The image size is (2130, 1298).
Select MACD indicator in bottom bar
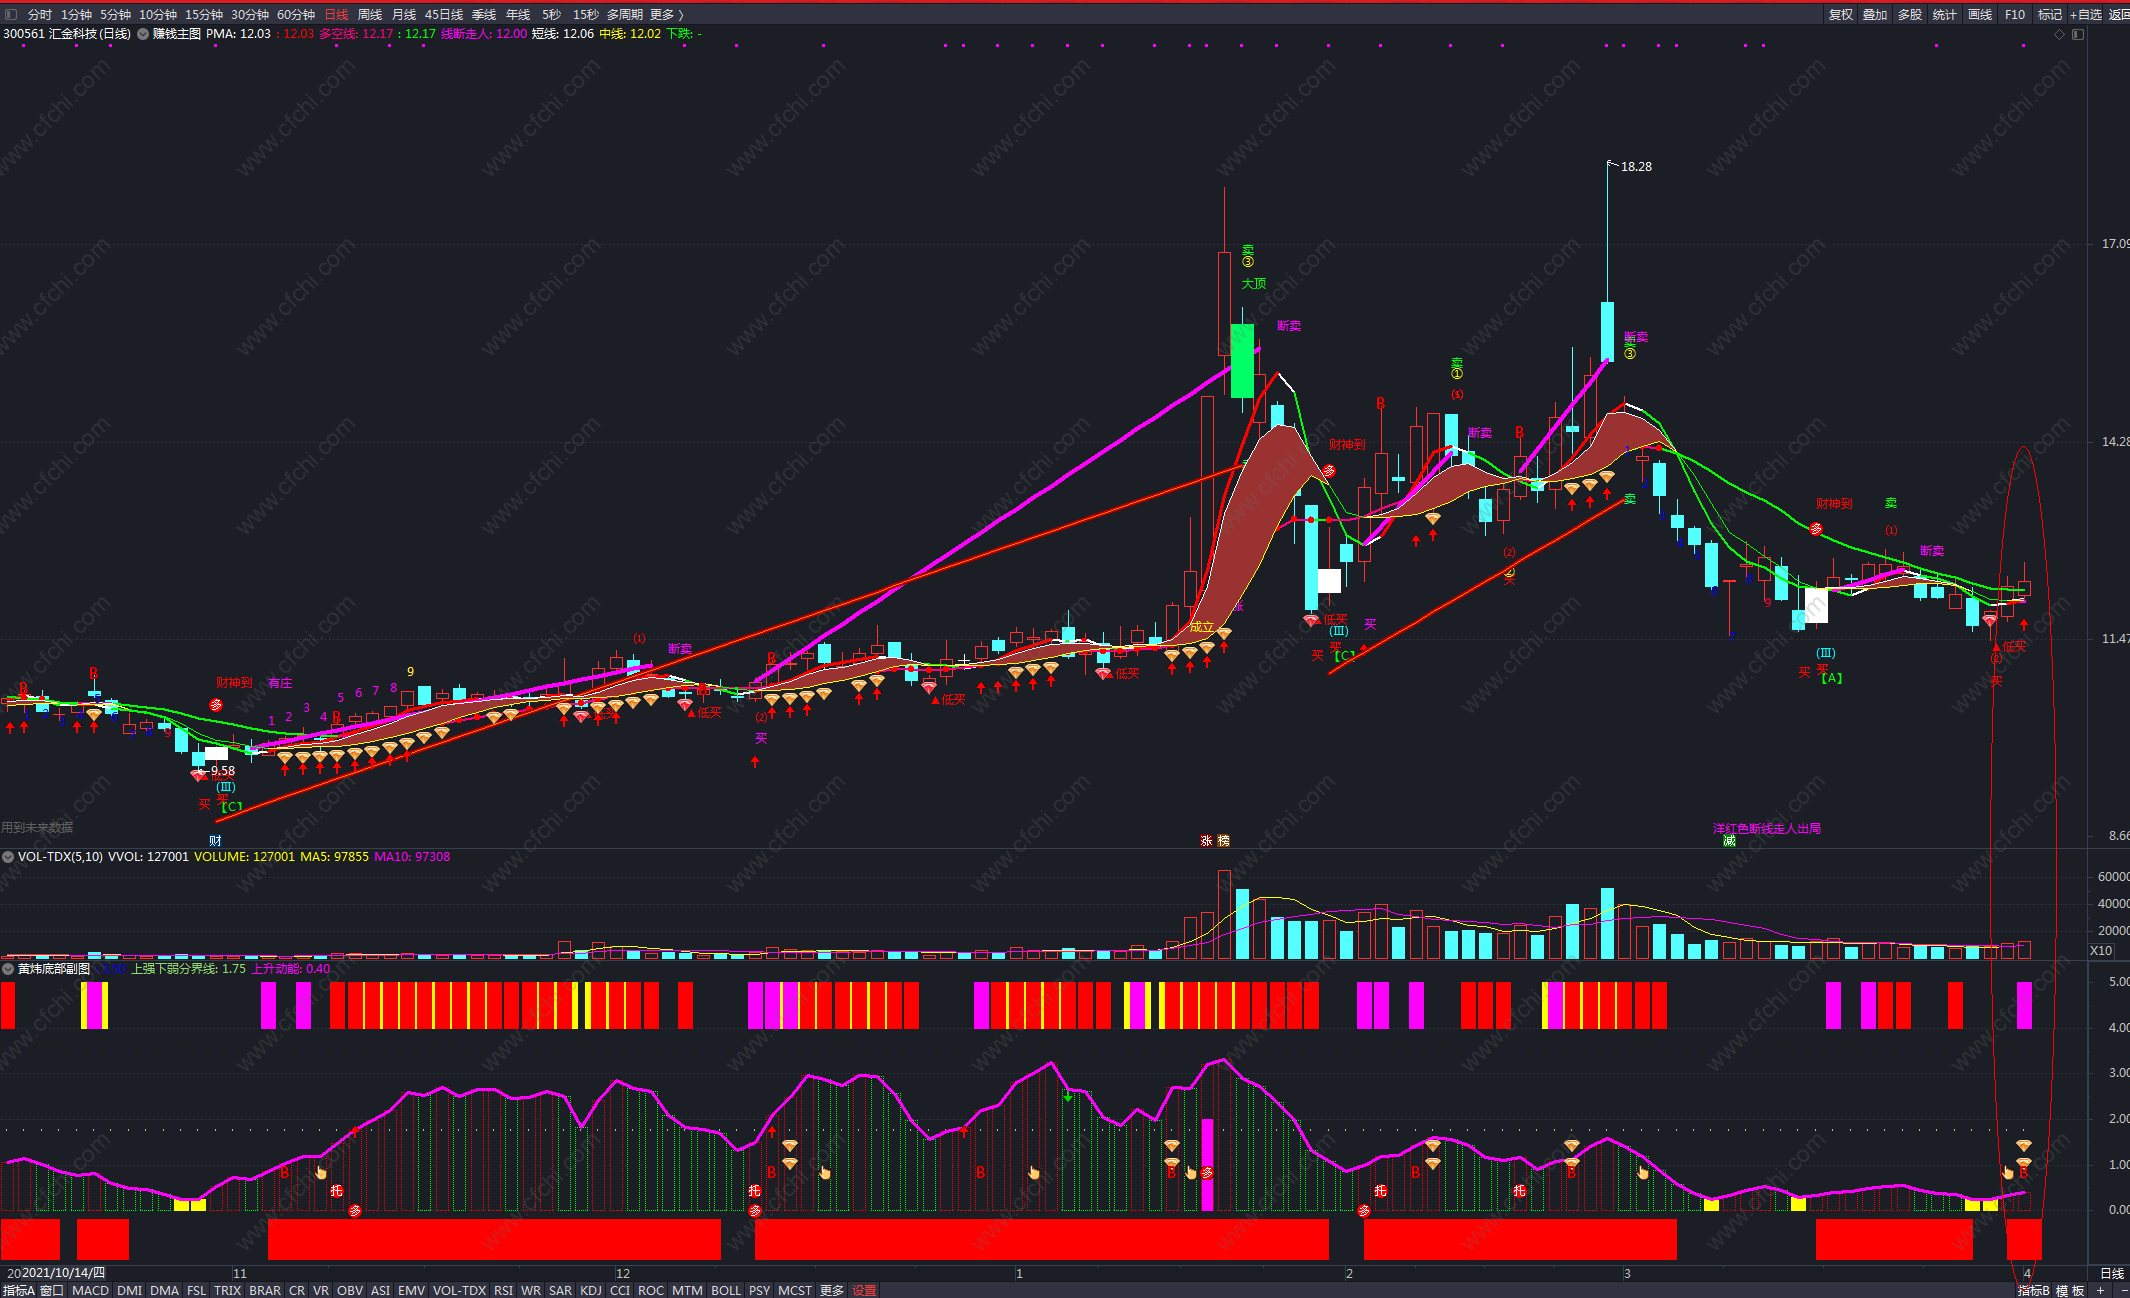click(90, 1291)
